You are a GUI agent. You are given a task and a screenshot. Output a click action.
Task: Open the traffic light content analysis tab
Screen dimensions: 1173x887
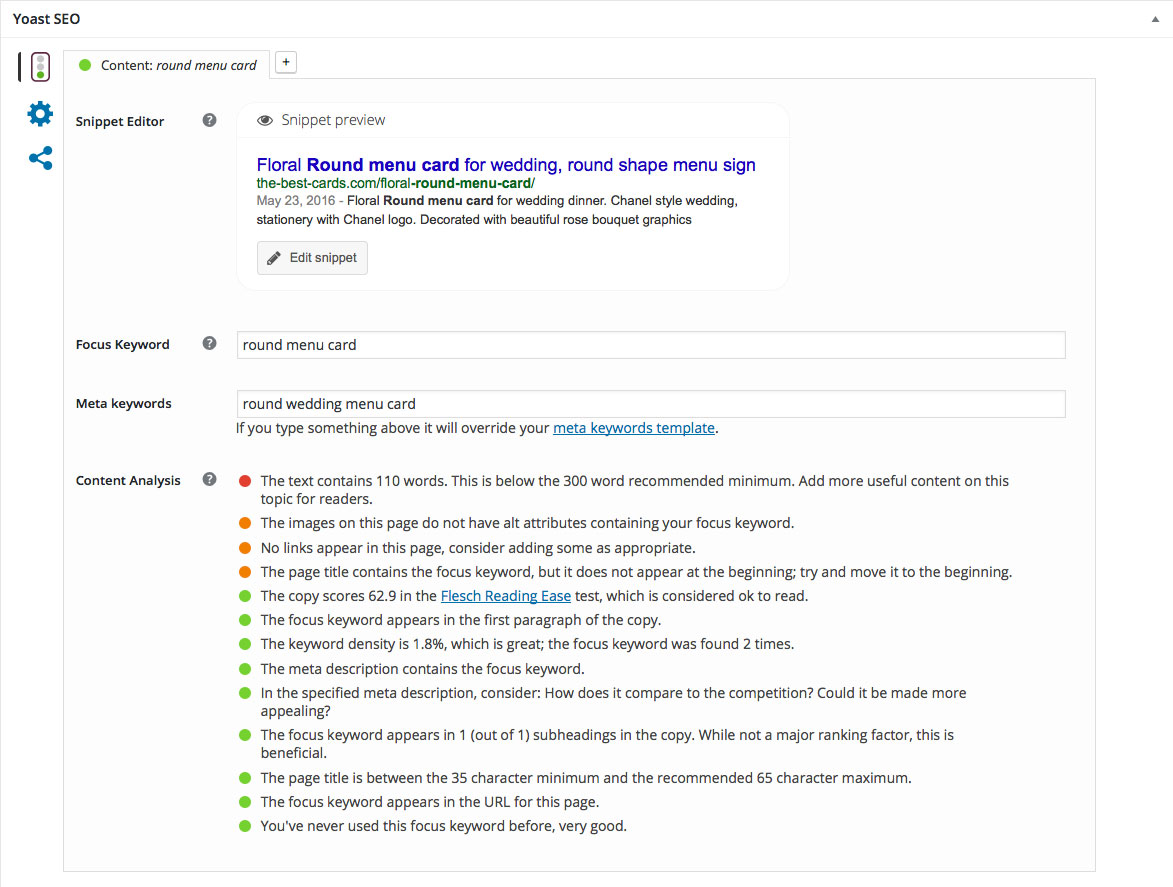[40, 67]
